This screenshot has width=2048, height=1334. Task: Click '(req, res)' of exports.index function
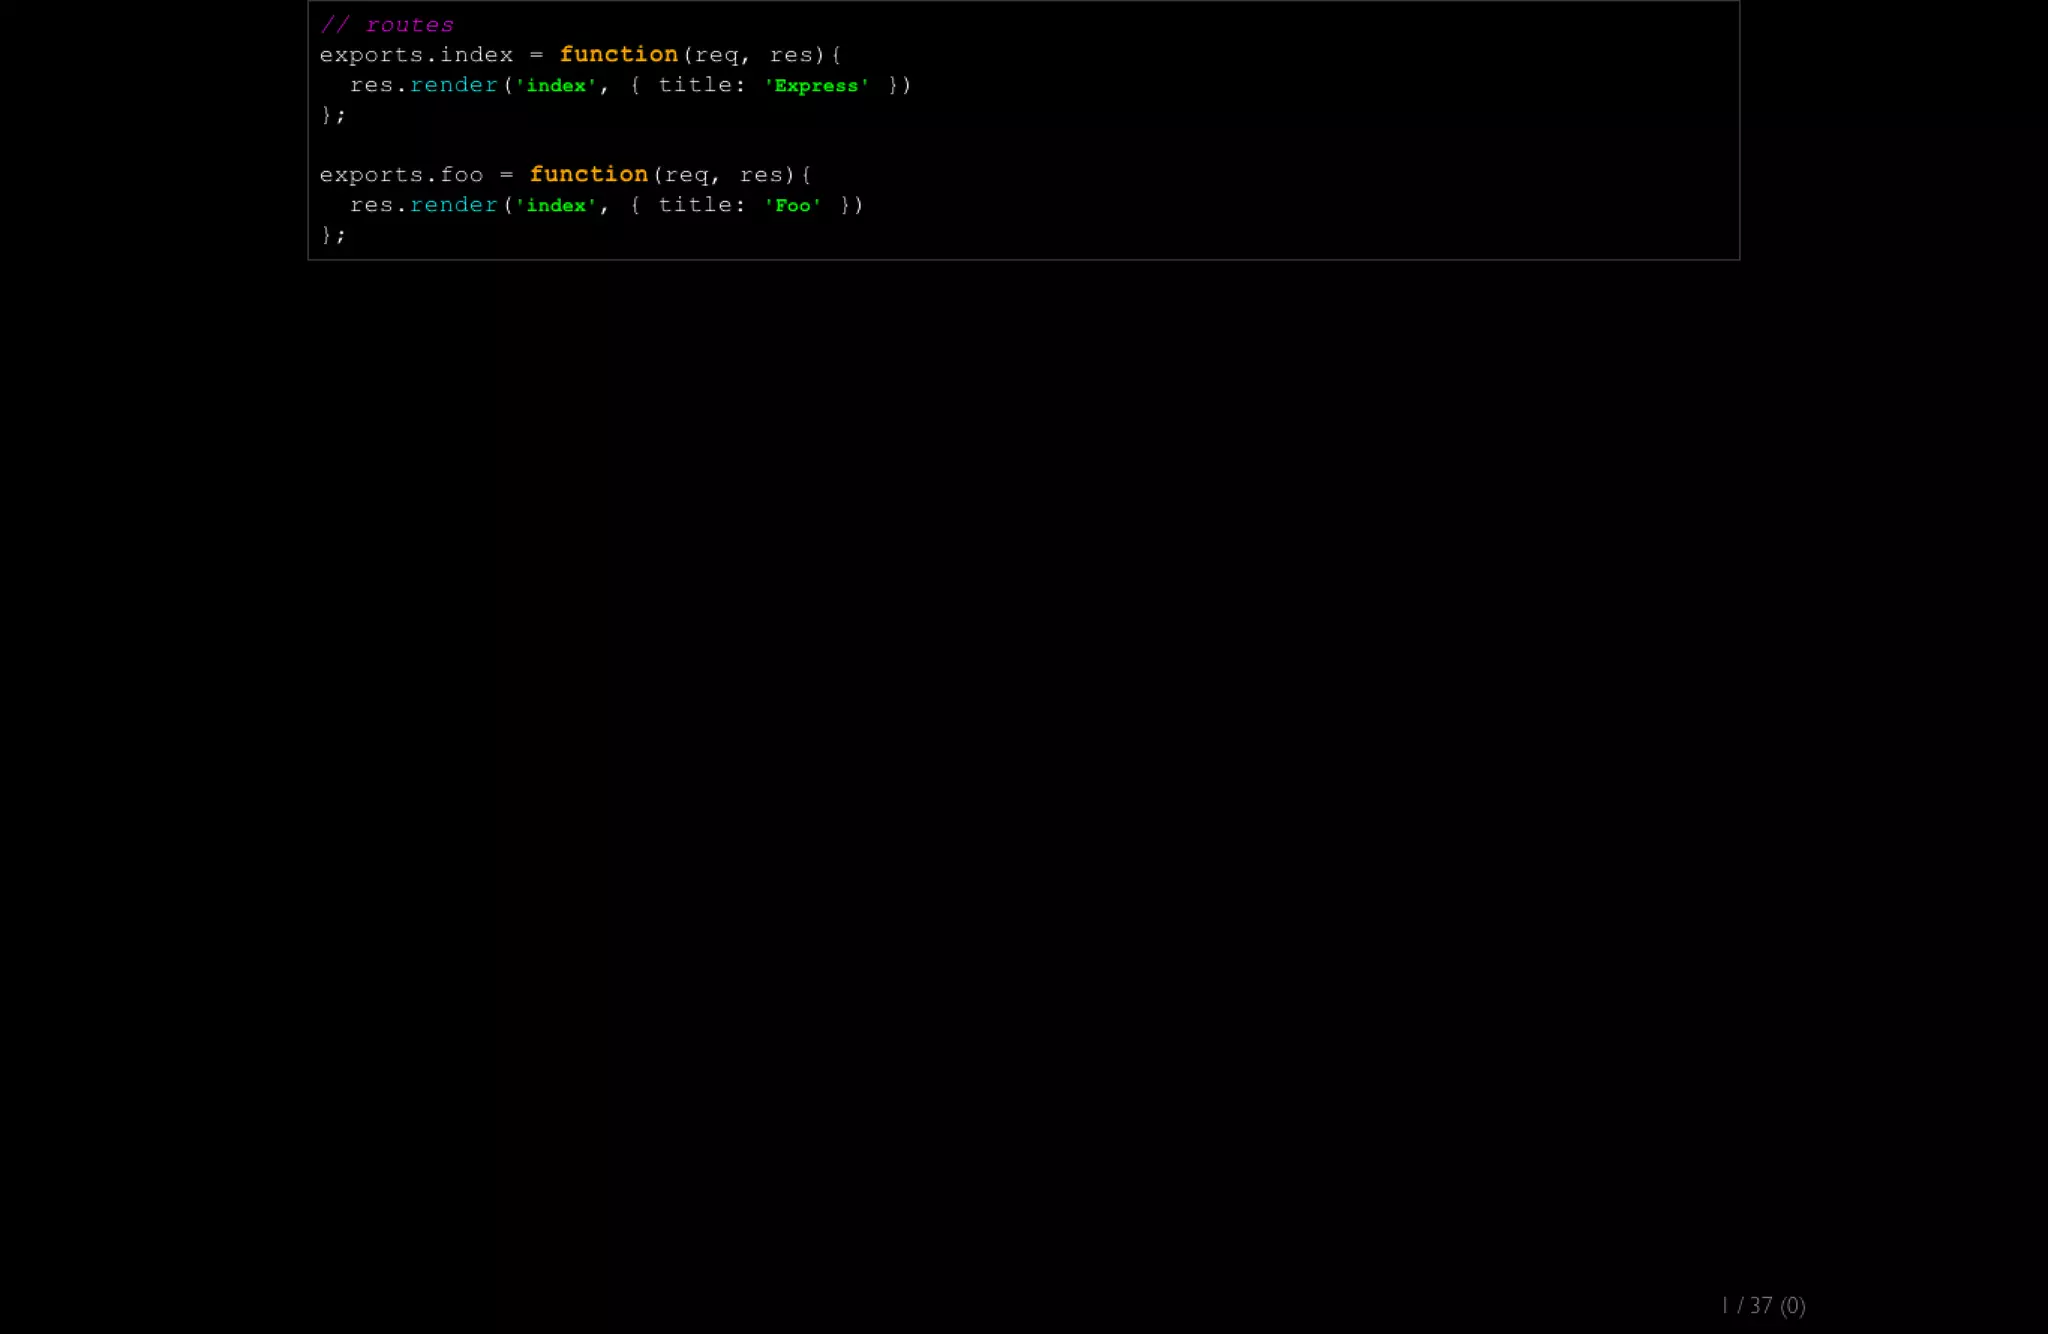pyautogui.click(x=754, y=55)
